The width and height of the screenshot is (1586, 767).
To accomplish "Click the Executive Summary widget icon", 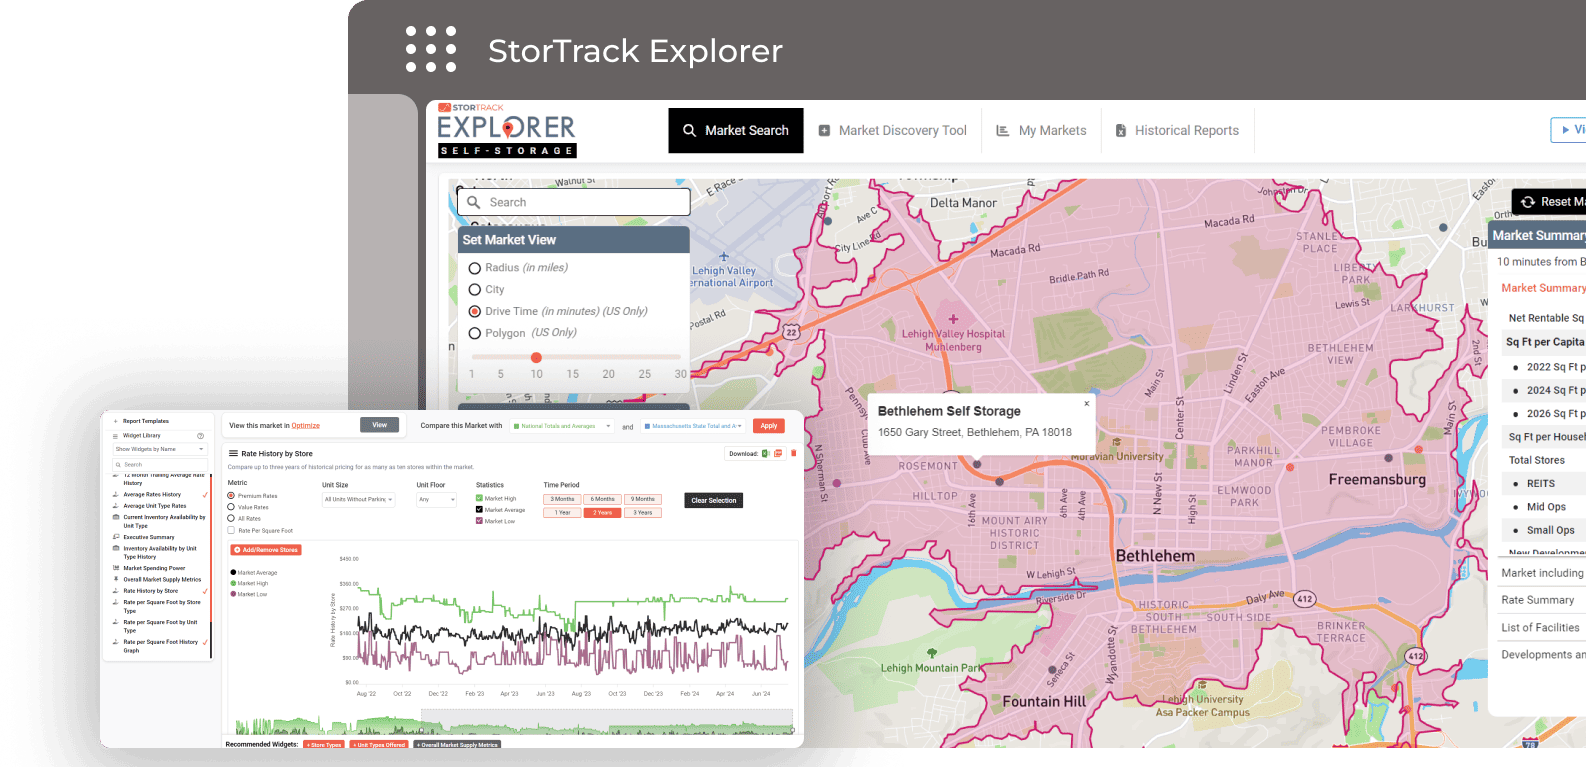I will coord(116,537).
